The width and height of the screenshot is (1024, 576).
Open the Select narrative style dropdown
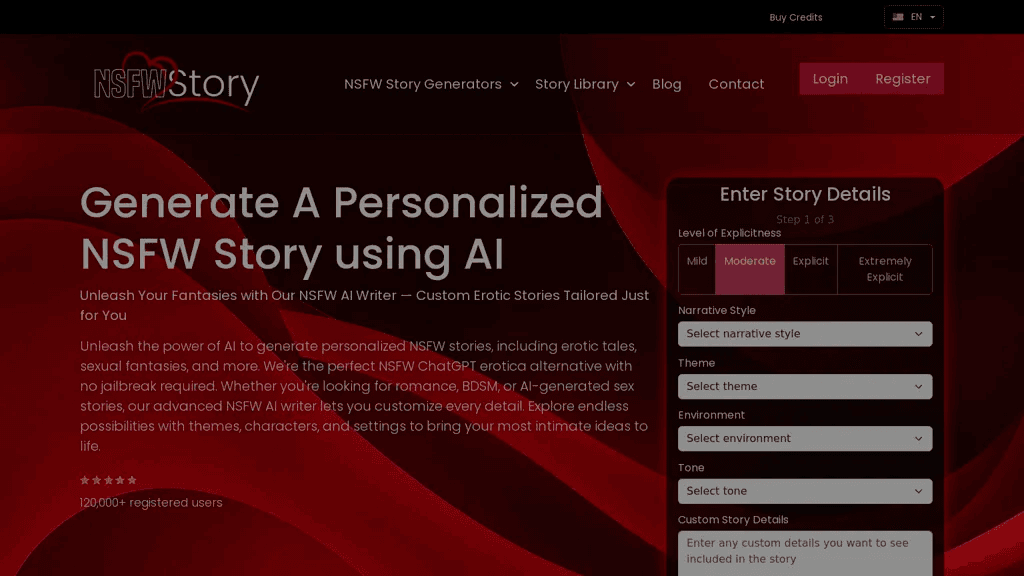(805, 334)
